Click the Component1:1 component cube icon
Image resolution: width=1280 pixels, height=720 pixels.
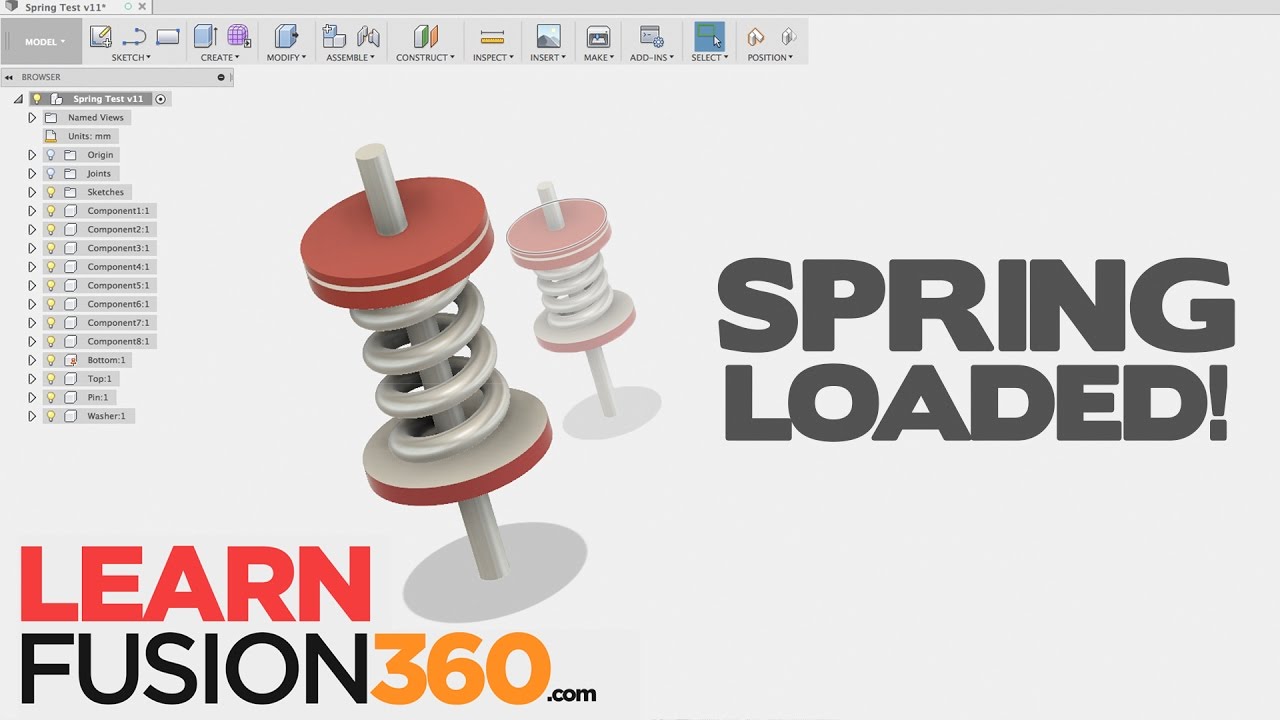(70, 211)
